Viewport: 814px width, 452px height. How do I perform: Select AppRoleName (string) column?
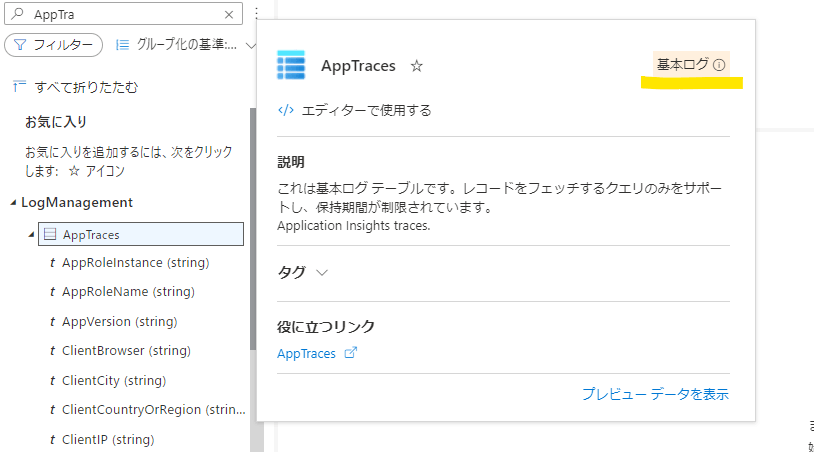[128, 292]
